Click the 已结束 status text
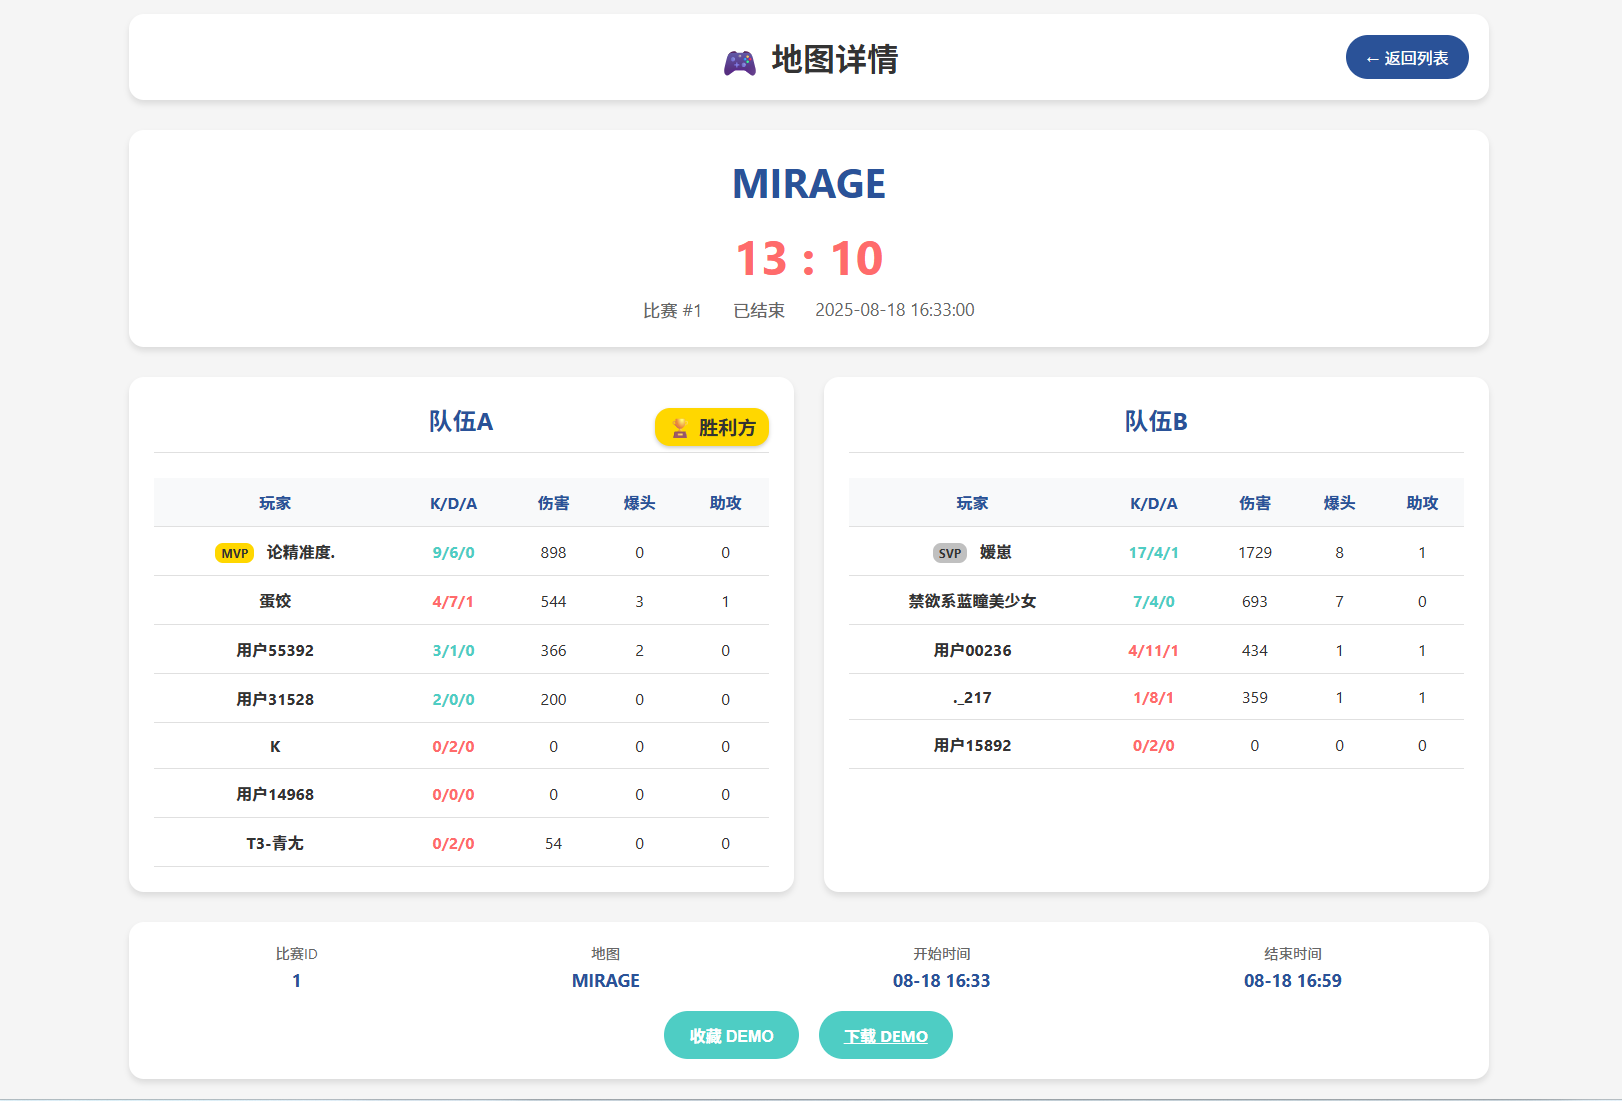Image resolution: width=1622 pixels, height=1101 pixels. pyautogui.click(x=759, y=310)
